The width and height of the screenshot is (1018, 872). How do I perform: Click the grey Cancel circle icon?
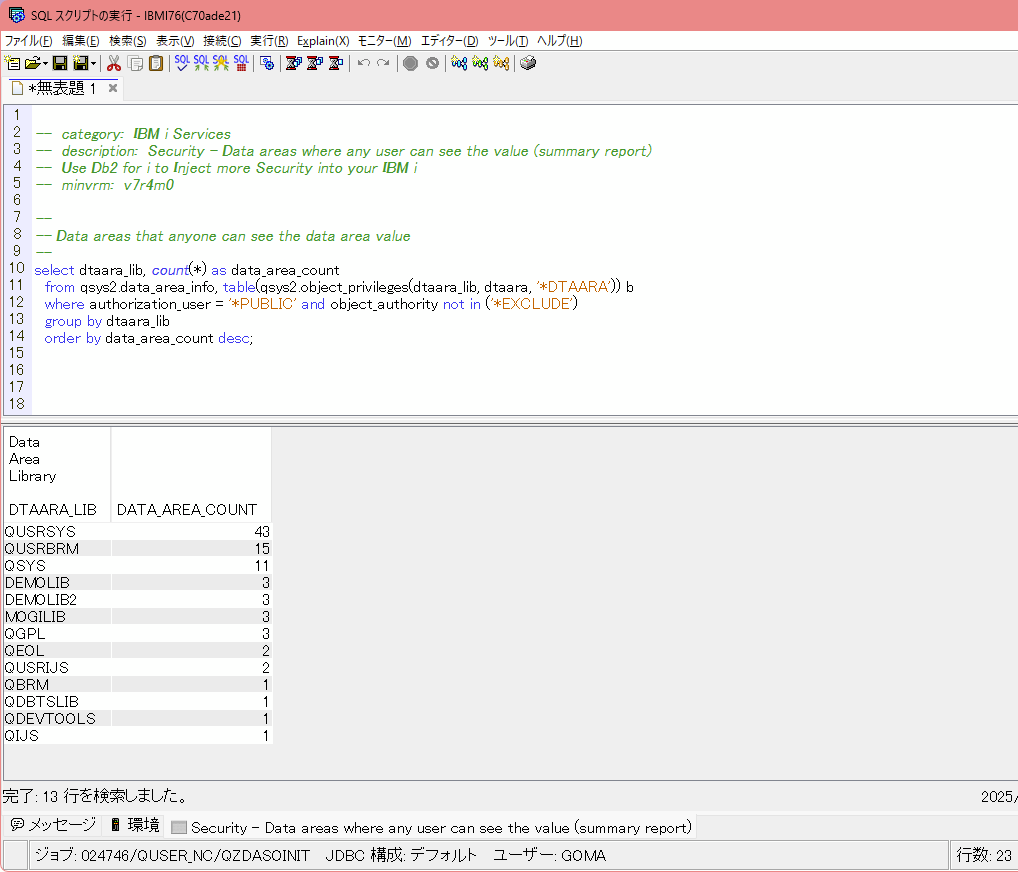coord(432,63)
